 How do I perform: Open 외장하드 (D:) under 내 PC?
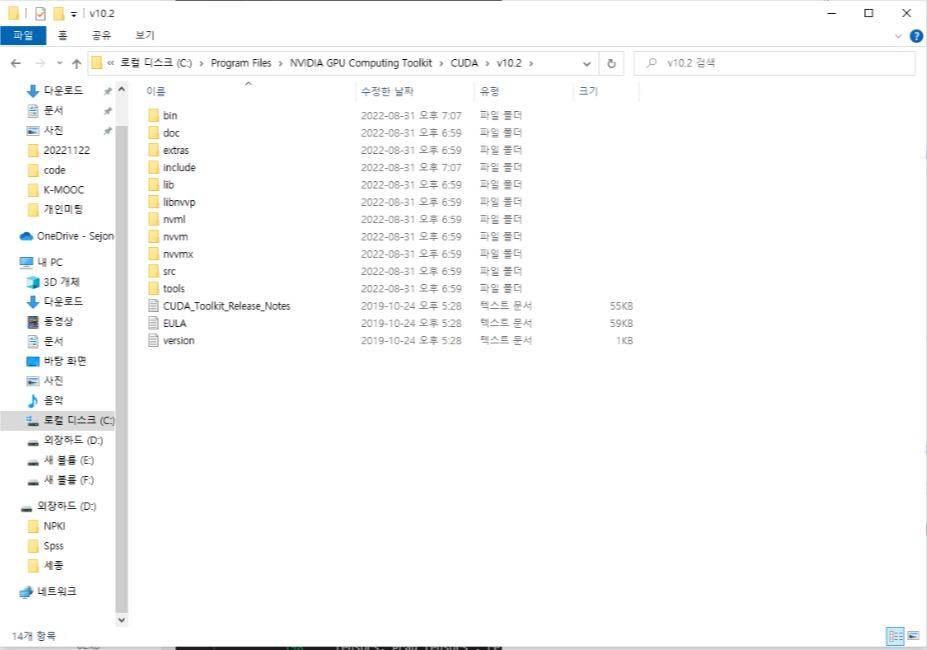pyautogui.click(x=64, y=441)
